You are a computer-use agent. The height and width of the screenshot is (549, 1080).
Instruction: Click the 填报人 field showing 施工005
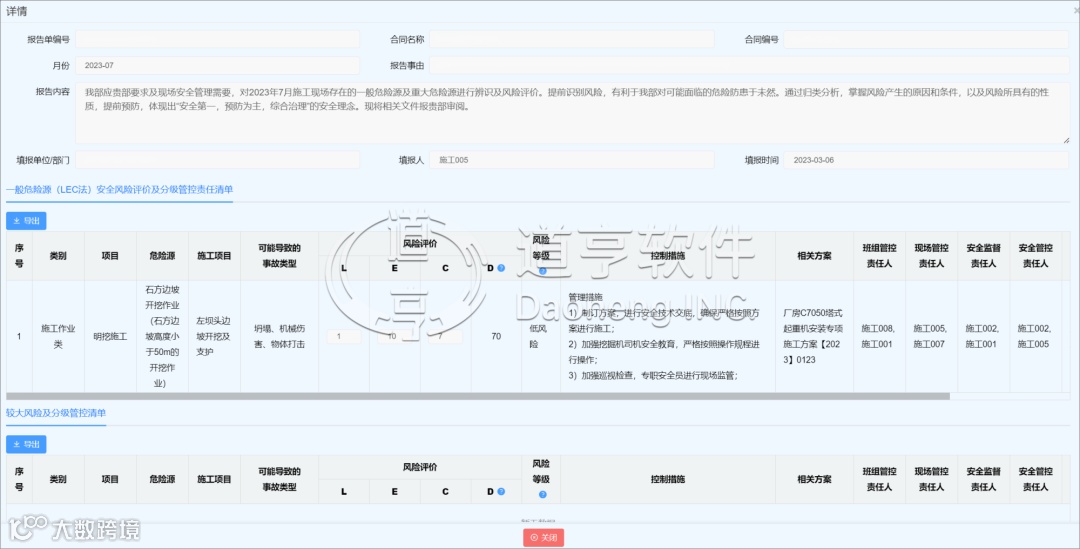[x=572, y=160]
